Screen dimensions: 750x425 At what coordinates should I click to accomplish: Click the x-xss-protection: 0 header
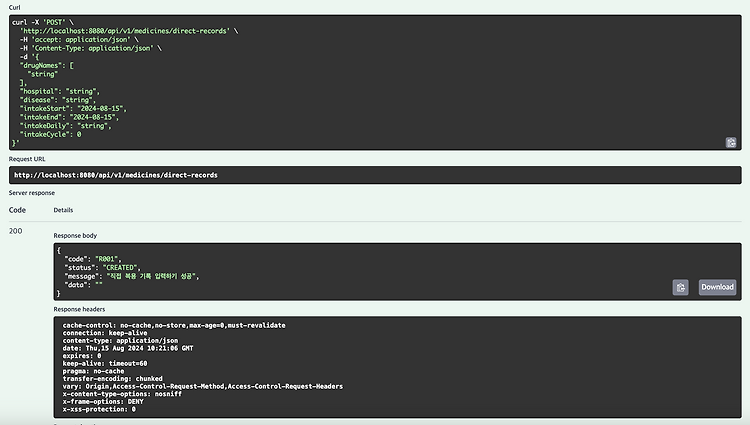(99, 409)
